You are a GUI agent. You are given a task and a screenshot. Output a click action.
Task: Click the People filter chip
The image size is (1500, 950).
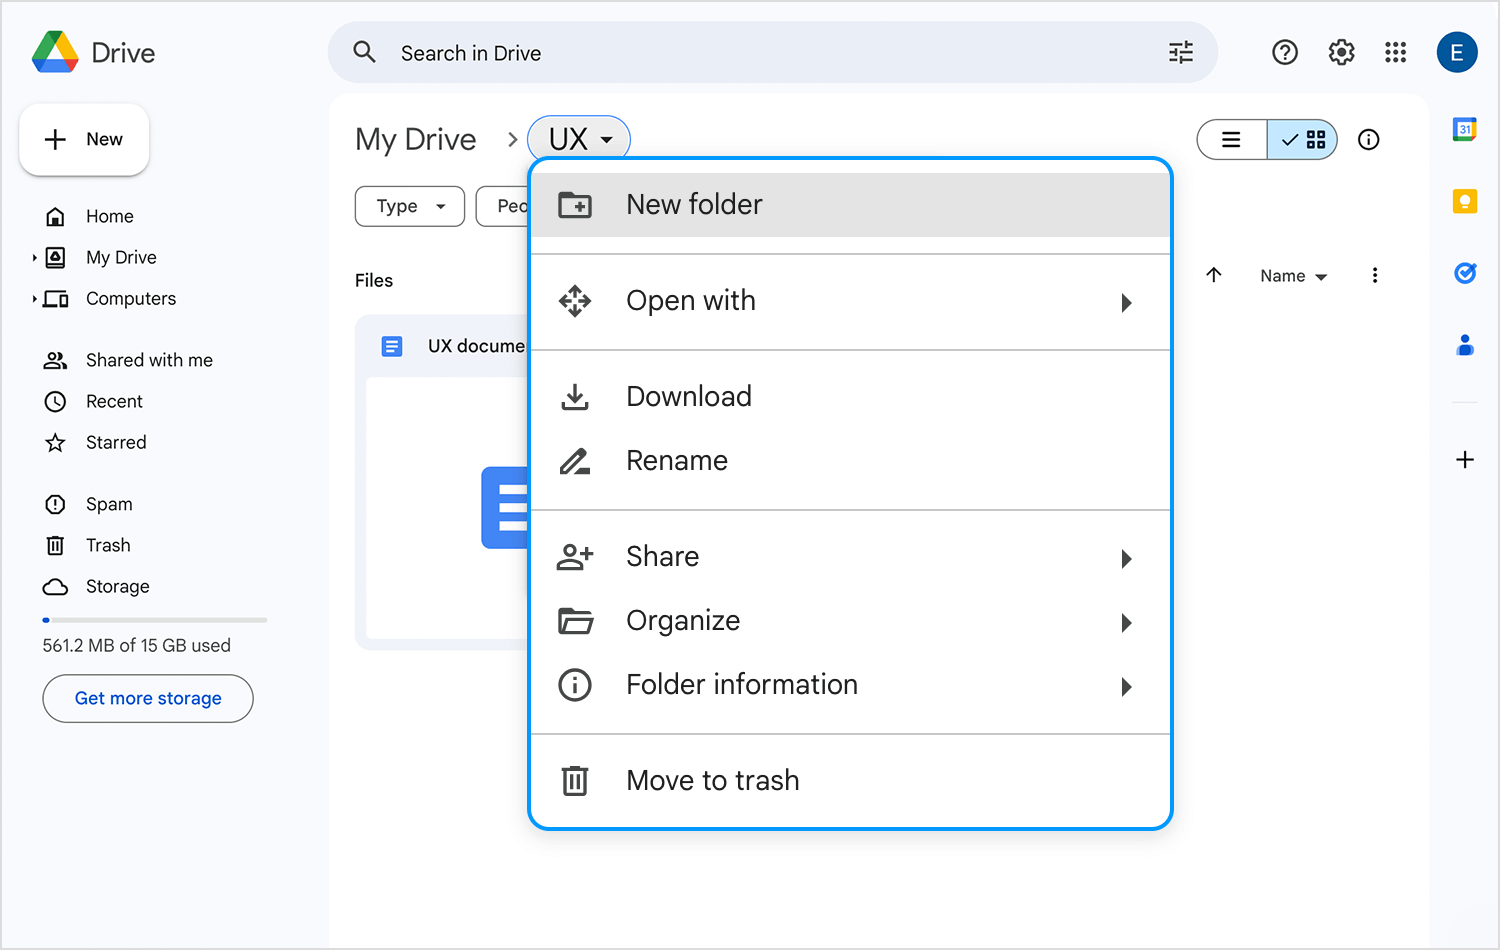pyautogui.click(x=503, y=206)
